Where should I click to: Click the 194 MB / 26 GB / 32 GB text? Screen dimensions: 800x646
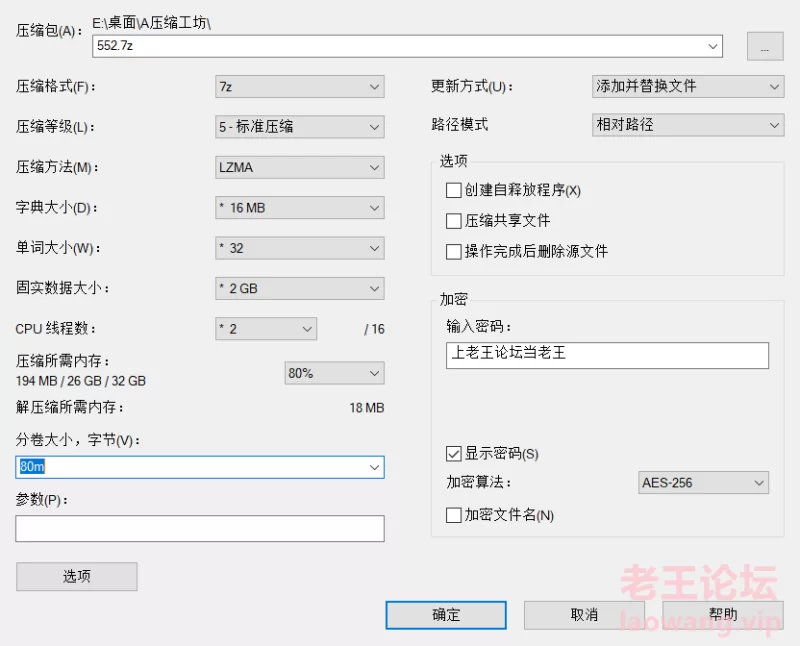tap(81, 381)
